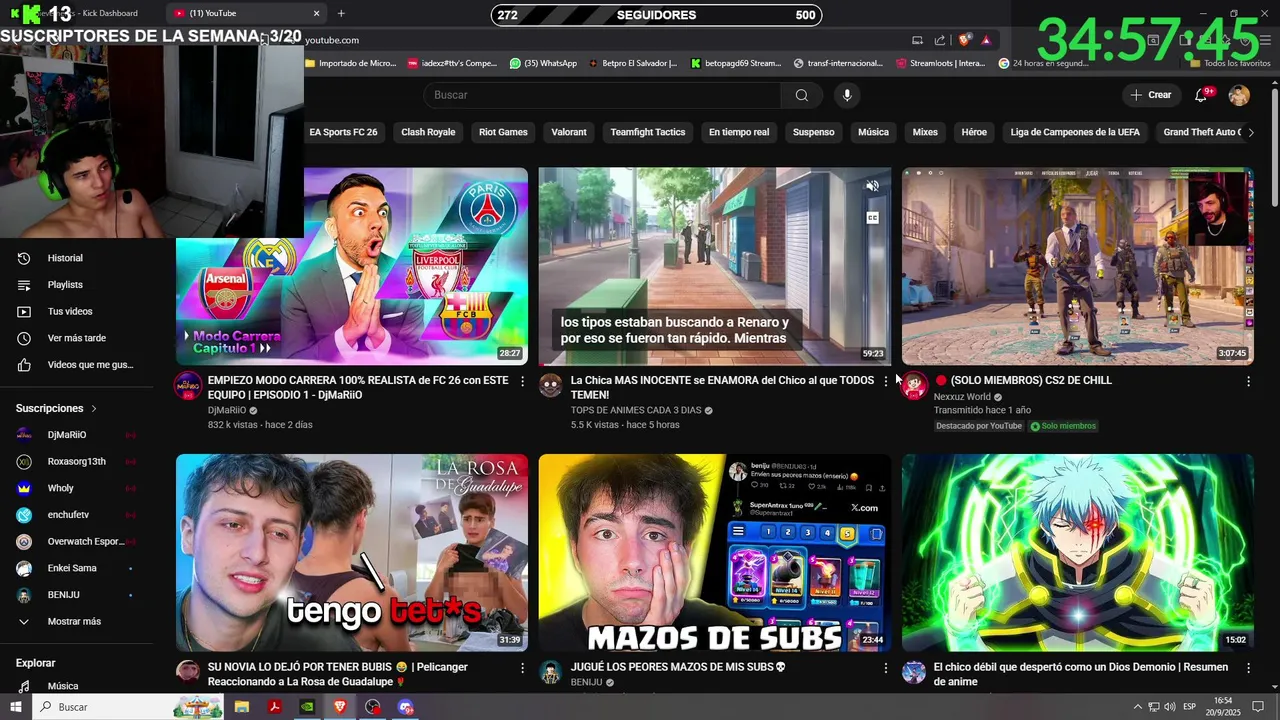Open the YouTube notifications bell

[1202, 95]
